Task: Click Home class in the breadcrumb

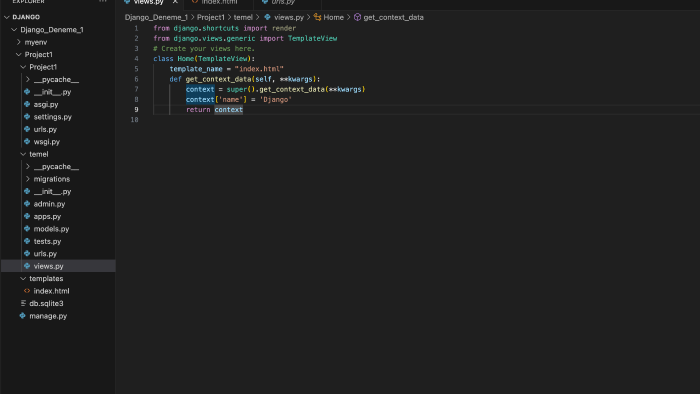Action: pos(333,17)
